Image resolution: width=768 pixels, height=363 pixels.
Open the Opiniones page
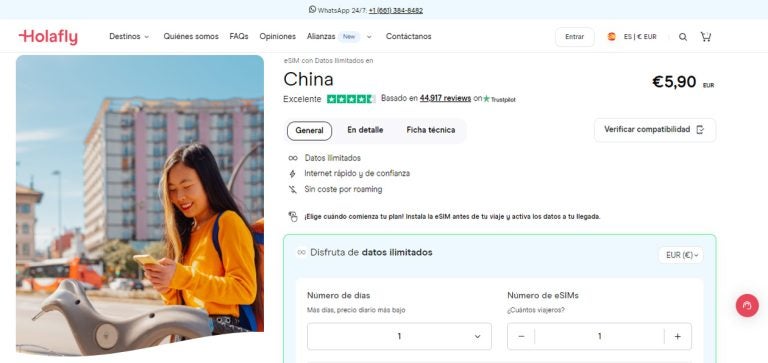tap(277, 37)
